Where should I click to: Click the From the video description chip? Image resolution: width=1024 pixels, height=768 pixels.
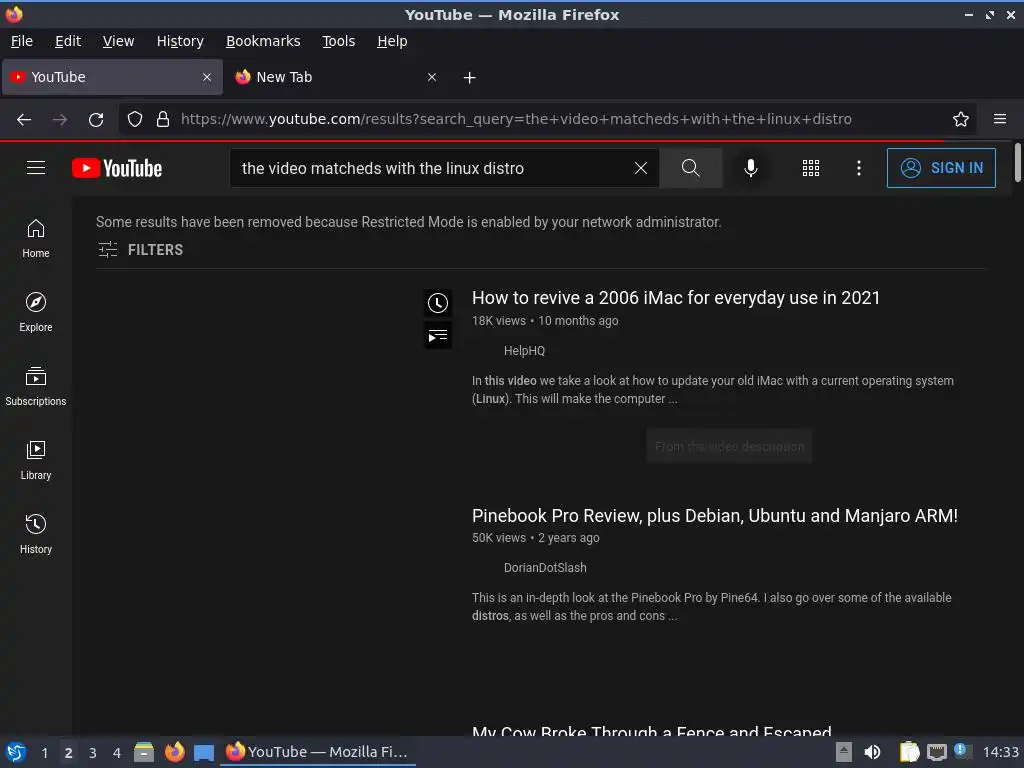(729, 447)
